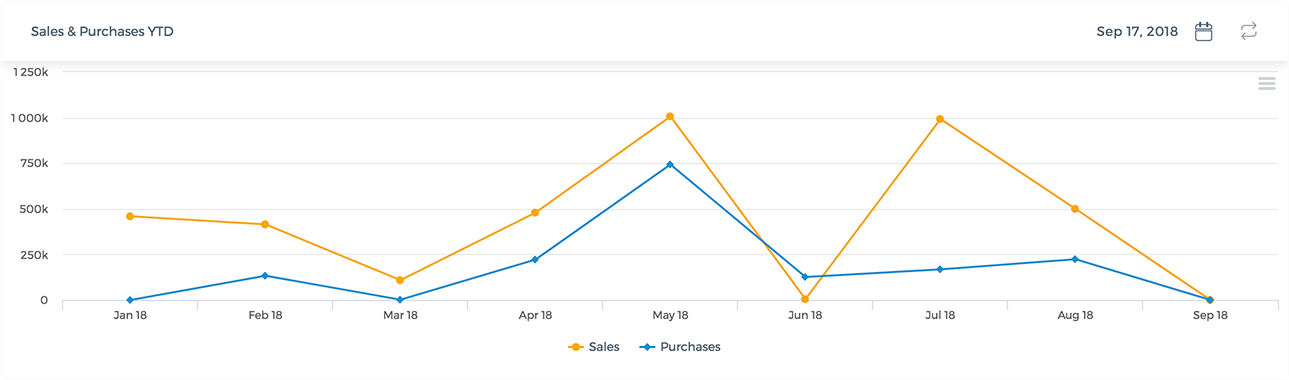Screen dimensions: 1289x380
Task: Select the Purchases point for Jun 18
Action: pos(805,277)
